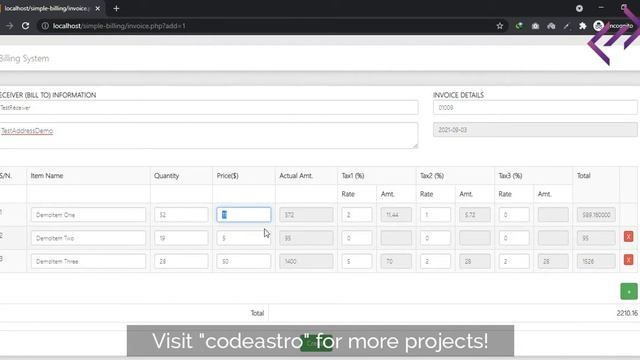Image resolution: width=640 pixels, height=360 pixels.
Task: Edit Tax2 rate for DemoItem Three
Action: coord(435,261)
